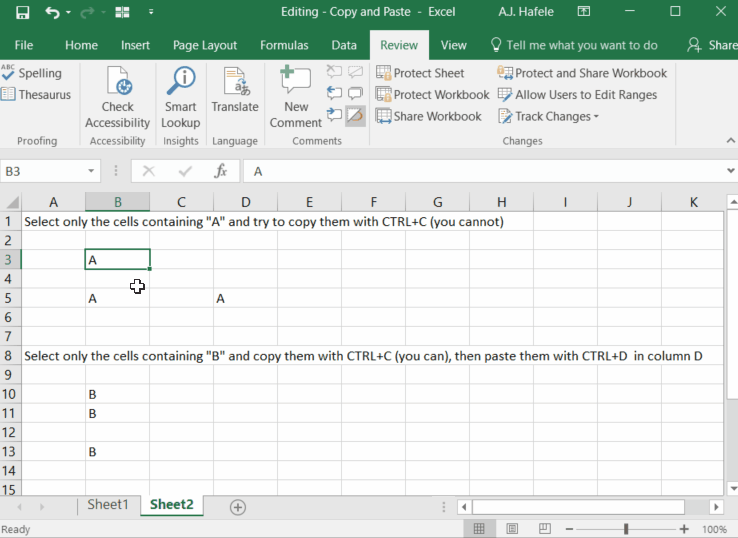Click Share Workbook

[429, 116]
